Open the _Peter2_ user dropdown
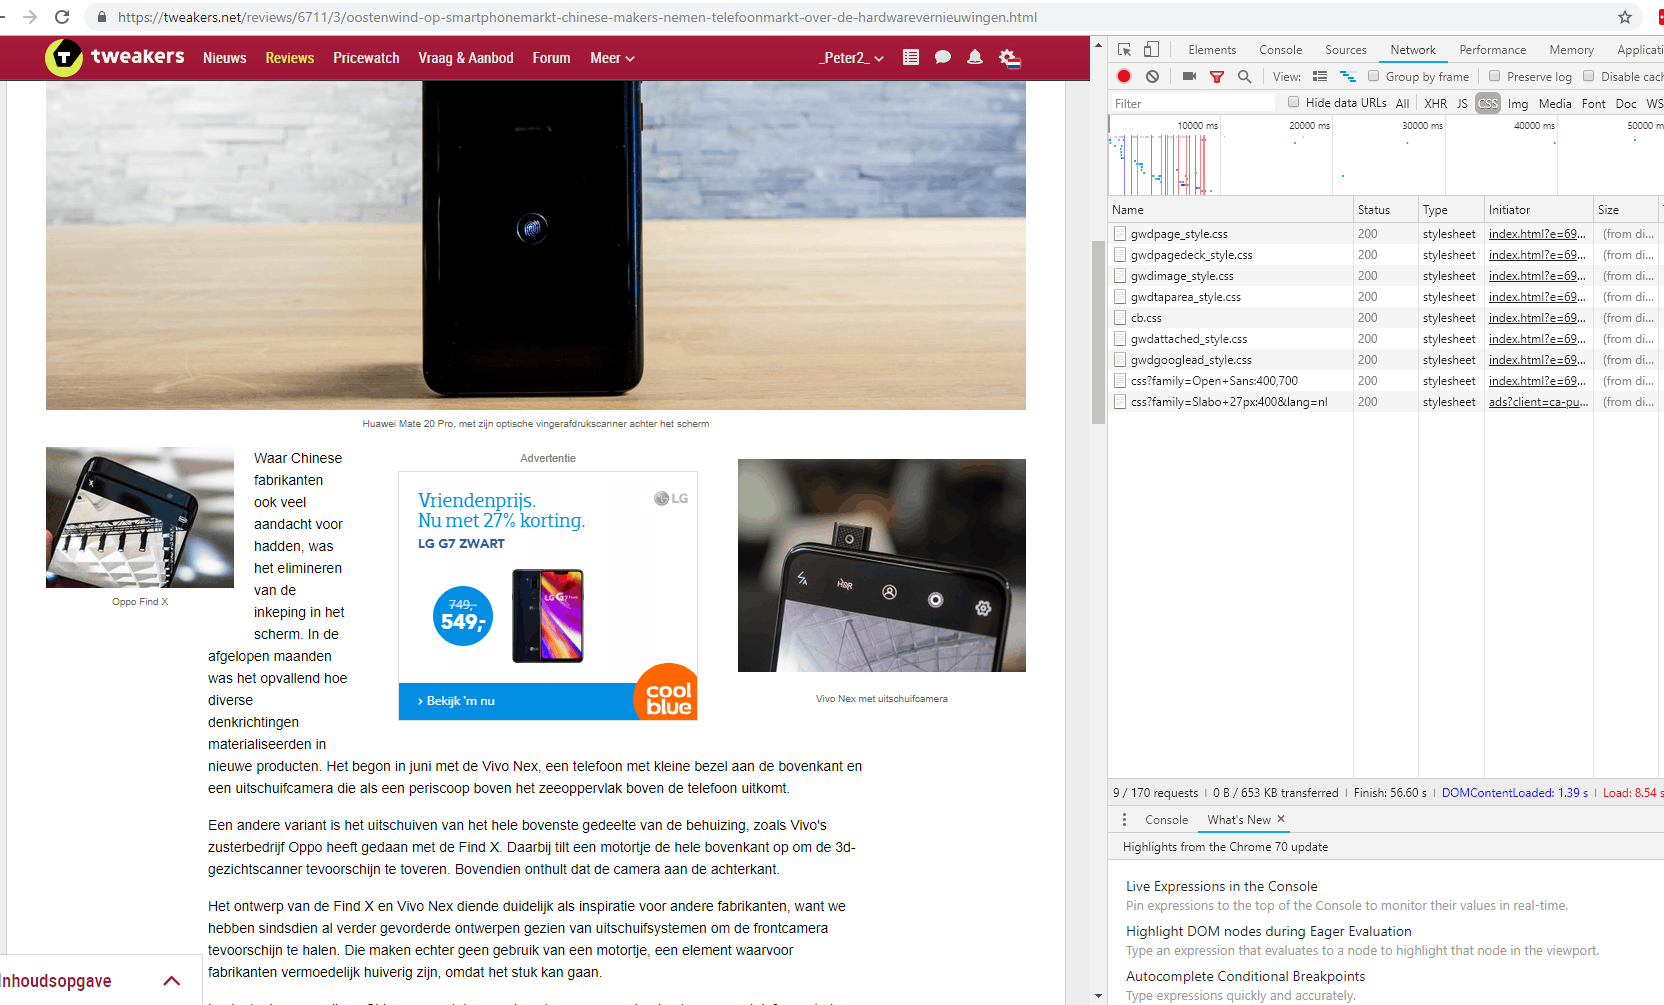 pos(852,58)
